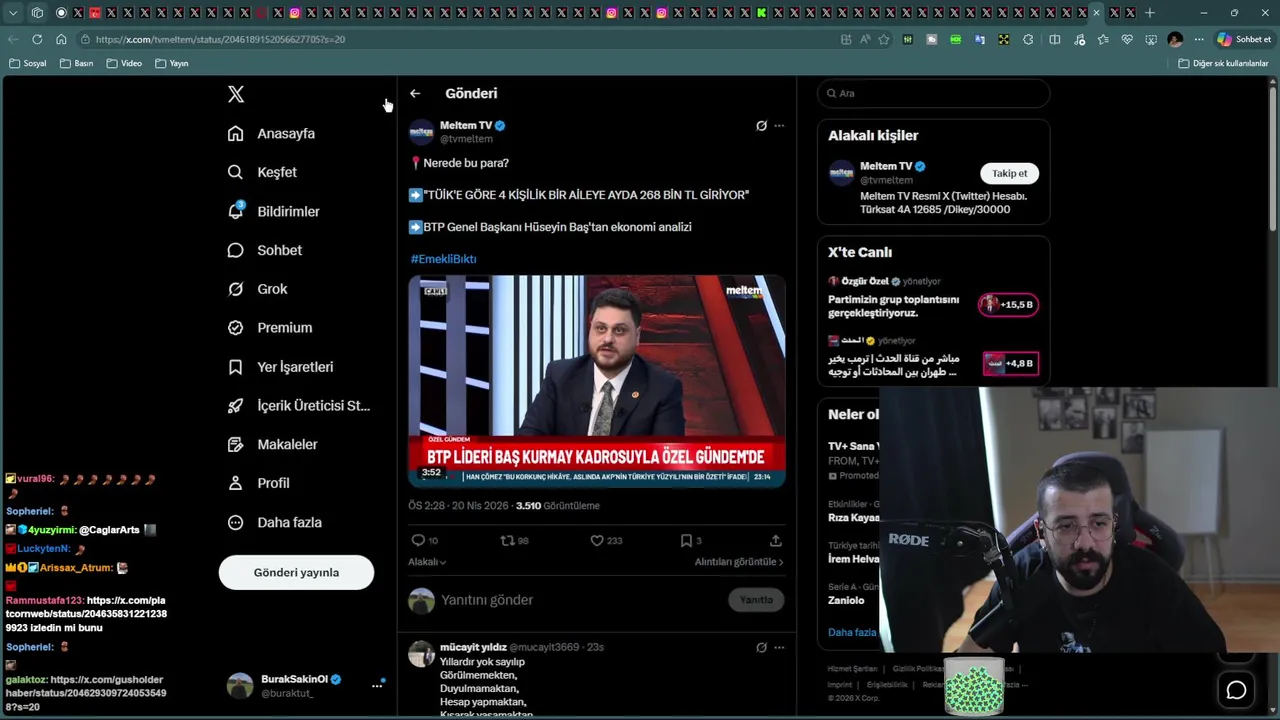Click the Gönderi yayınla button
The height and width of the screenshot is (720, 1280).
(x=296, y=573)
